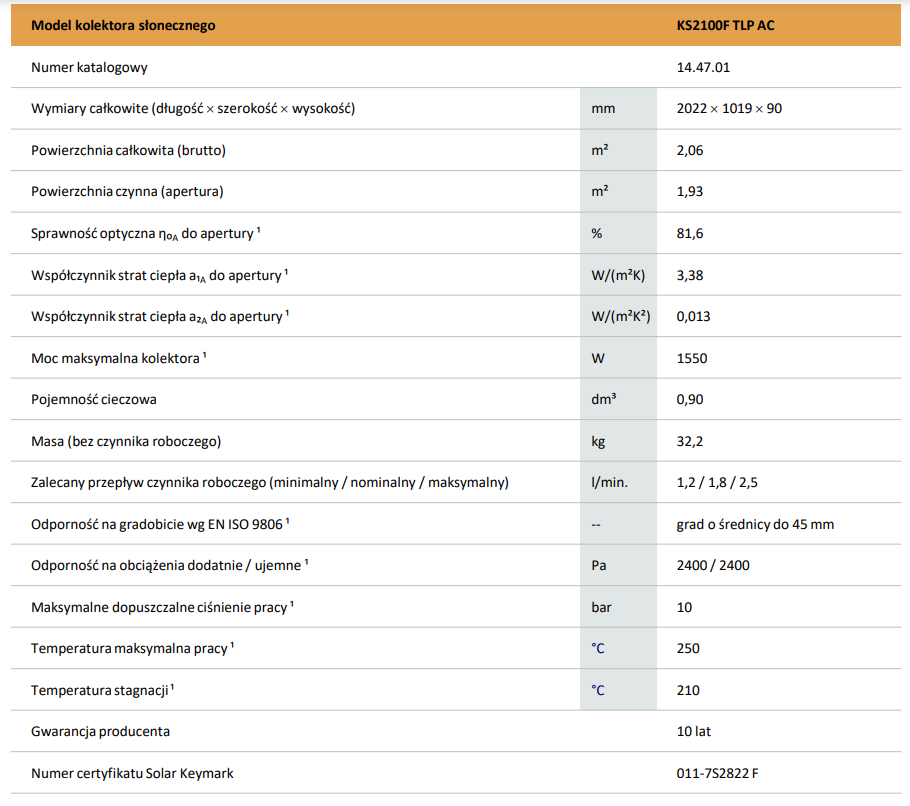
Task: Click the 'grad o średnicy do 45 mm' text
Action: pyautogui.click(x=755, y=524)
